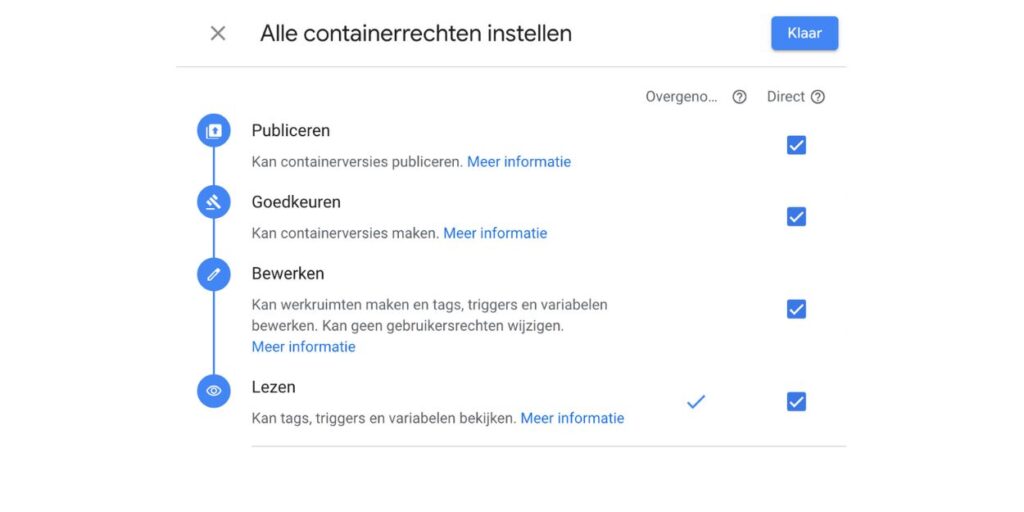Select the Bewerken permission title
This screenshot has height=512, width=1024.
288,273
